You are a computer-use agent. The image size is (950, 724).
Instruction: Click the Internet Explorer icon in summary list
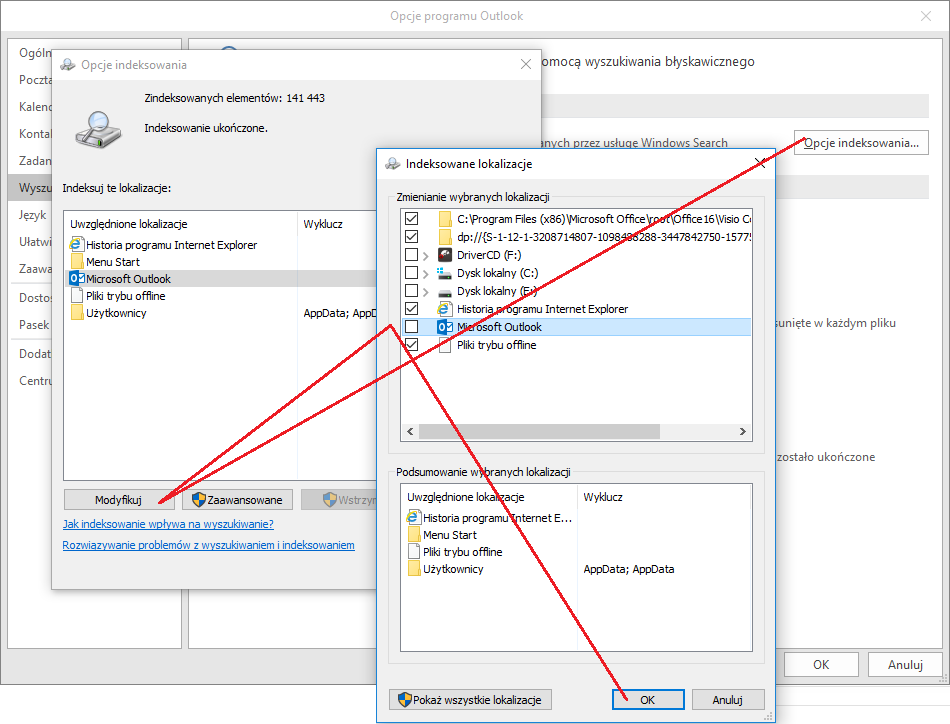414,518
